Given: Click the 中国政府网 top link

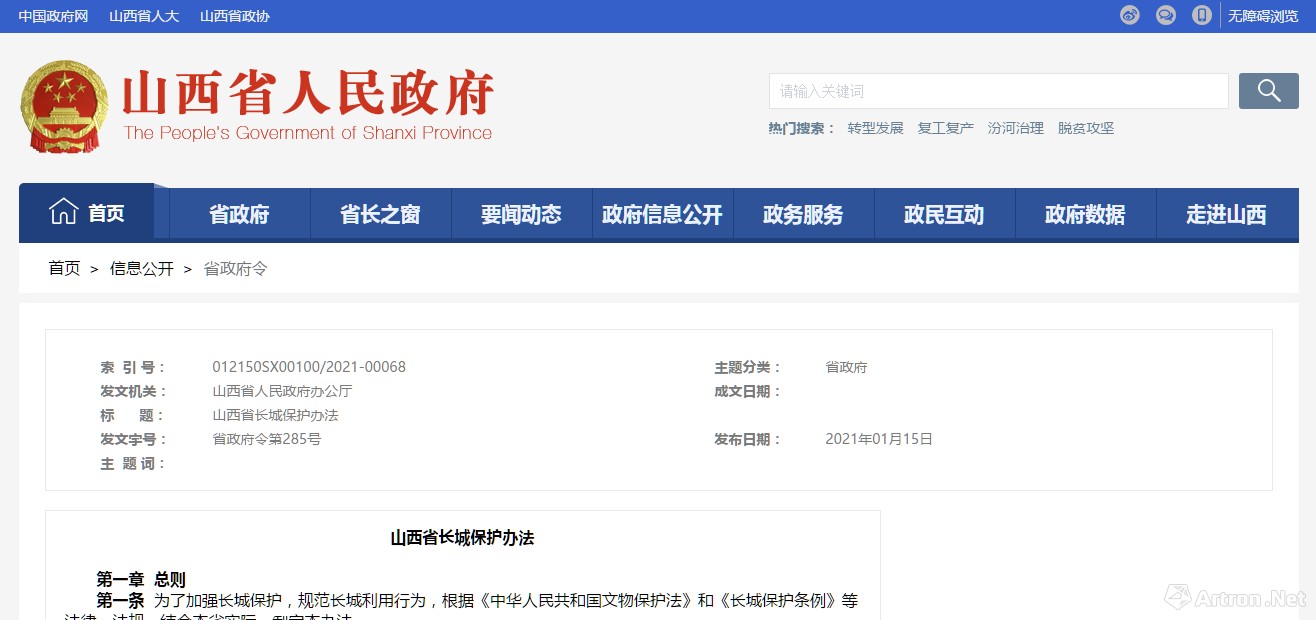Looking at the screenshot, I should tap(53, 16).
